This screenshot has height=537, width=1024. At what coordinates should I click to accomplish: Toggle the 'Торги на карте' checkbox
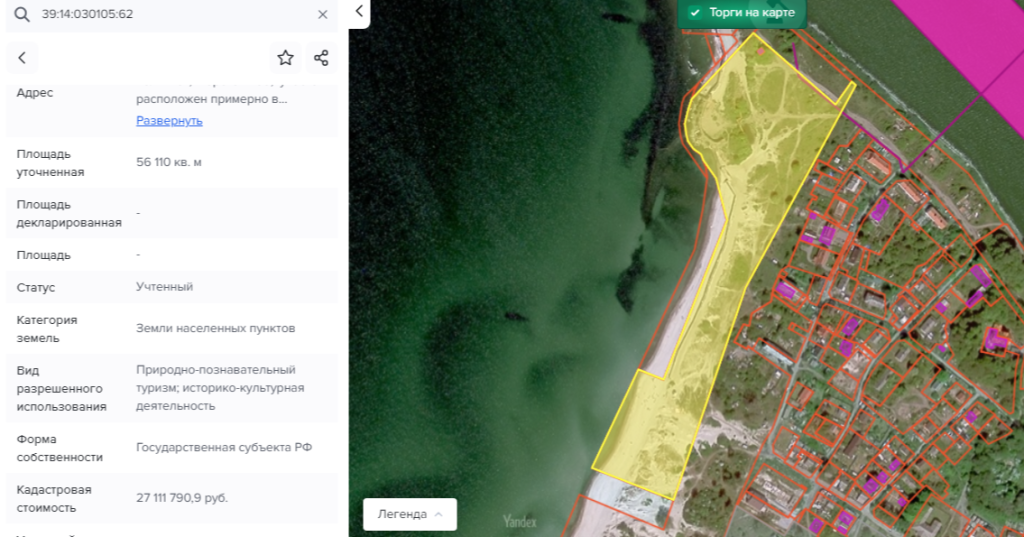tap(696, 12)
